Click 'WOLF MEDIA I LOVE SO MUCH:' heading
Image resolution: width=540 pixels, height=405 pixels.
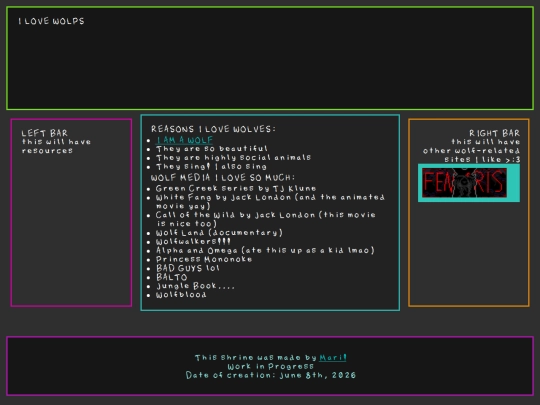click(x=222, y=178)
